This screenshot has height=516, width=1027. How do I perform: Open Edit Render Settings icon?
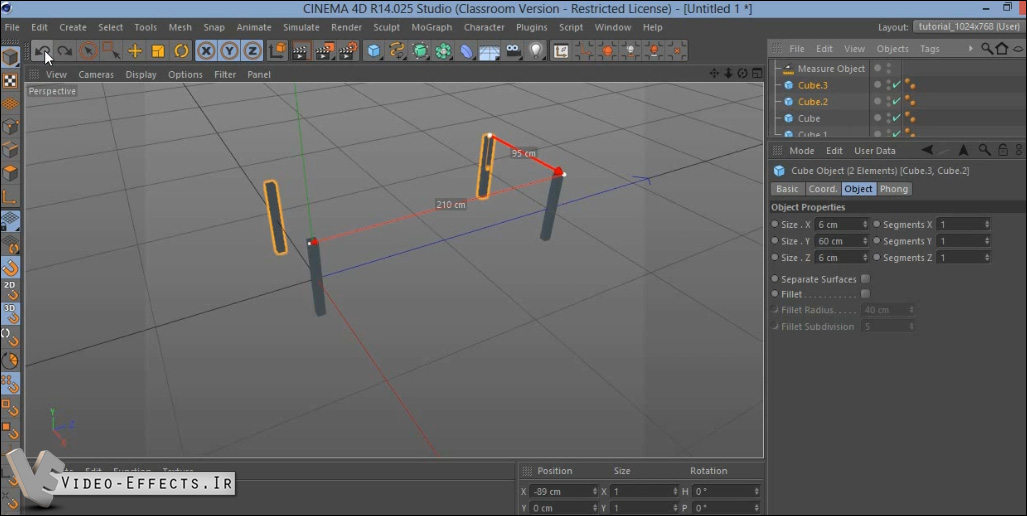(348, 50)
